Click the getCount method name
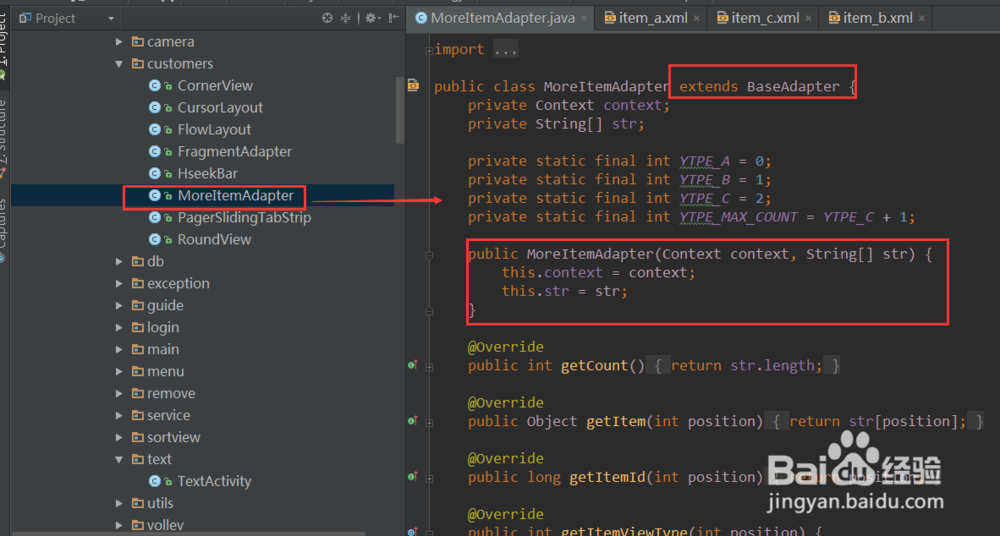This screenshot has height=536, width=1000. (594, 366)
